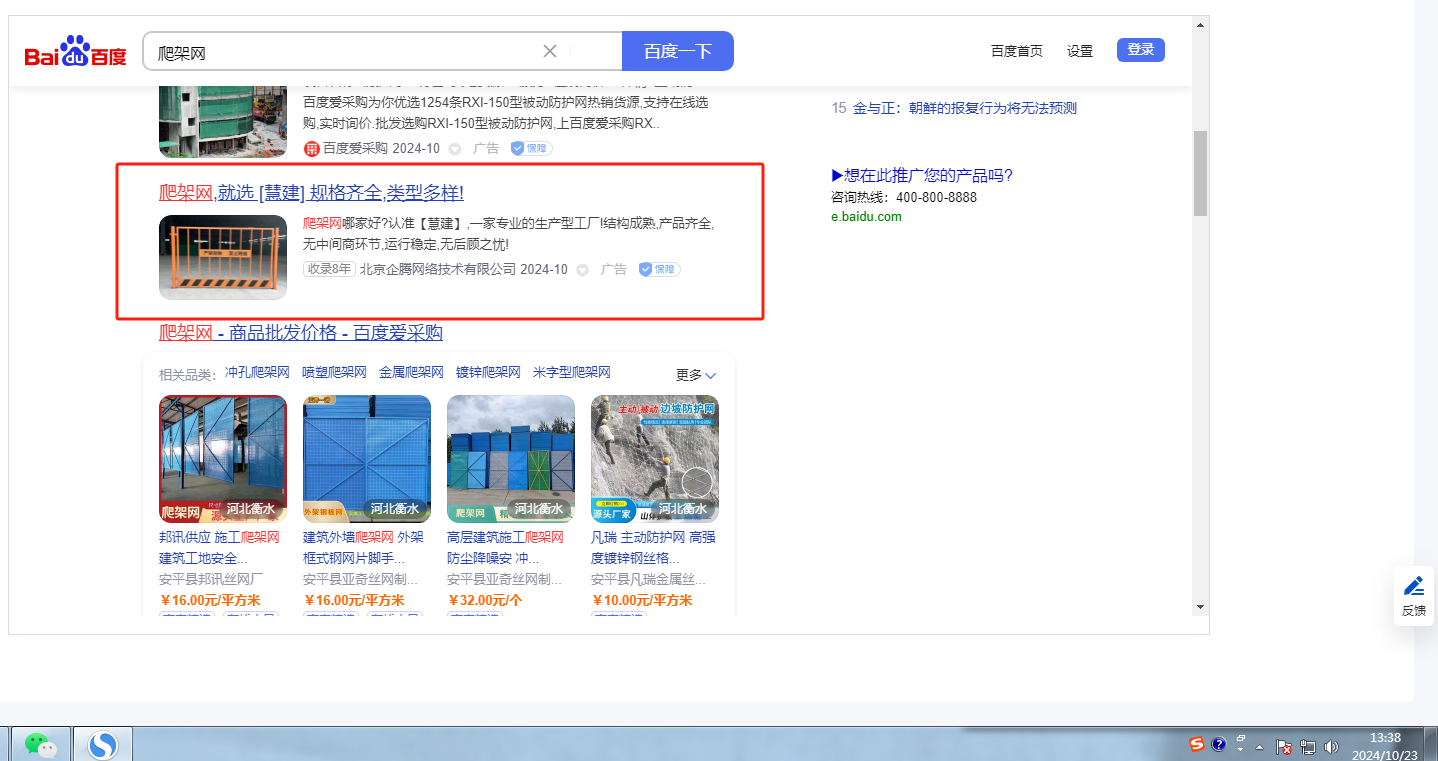
Task: Expand the dropdown arrow beside 百度爱采购 2024-10
Action: click(x=454, y=149)
